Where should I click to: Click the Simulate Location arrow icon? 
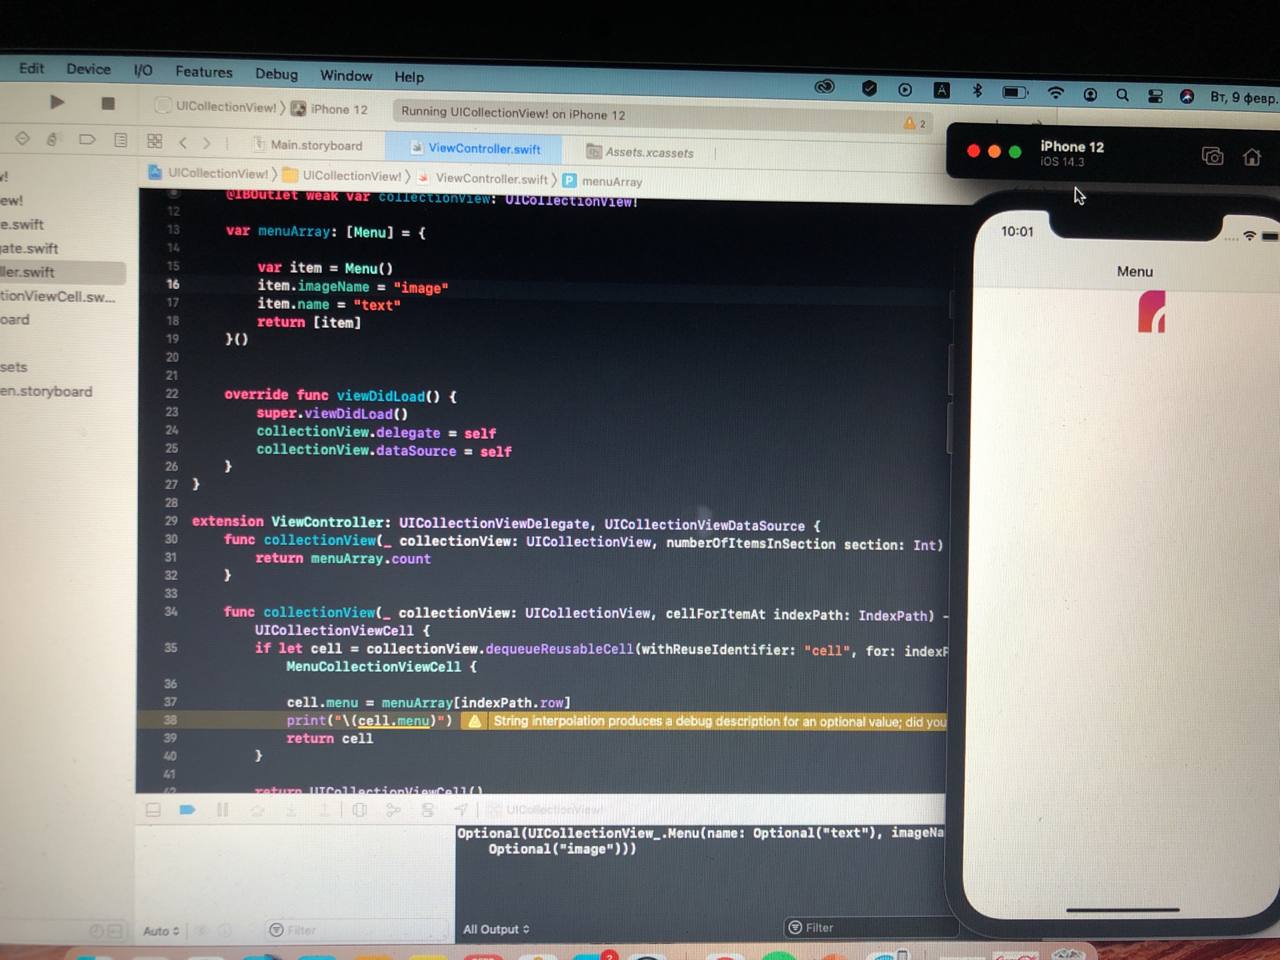(x=461, y=810)
